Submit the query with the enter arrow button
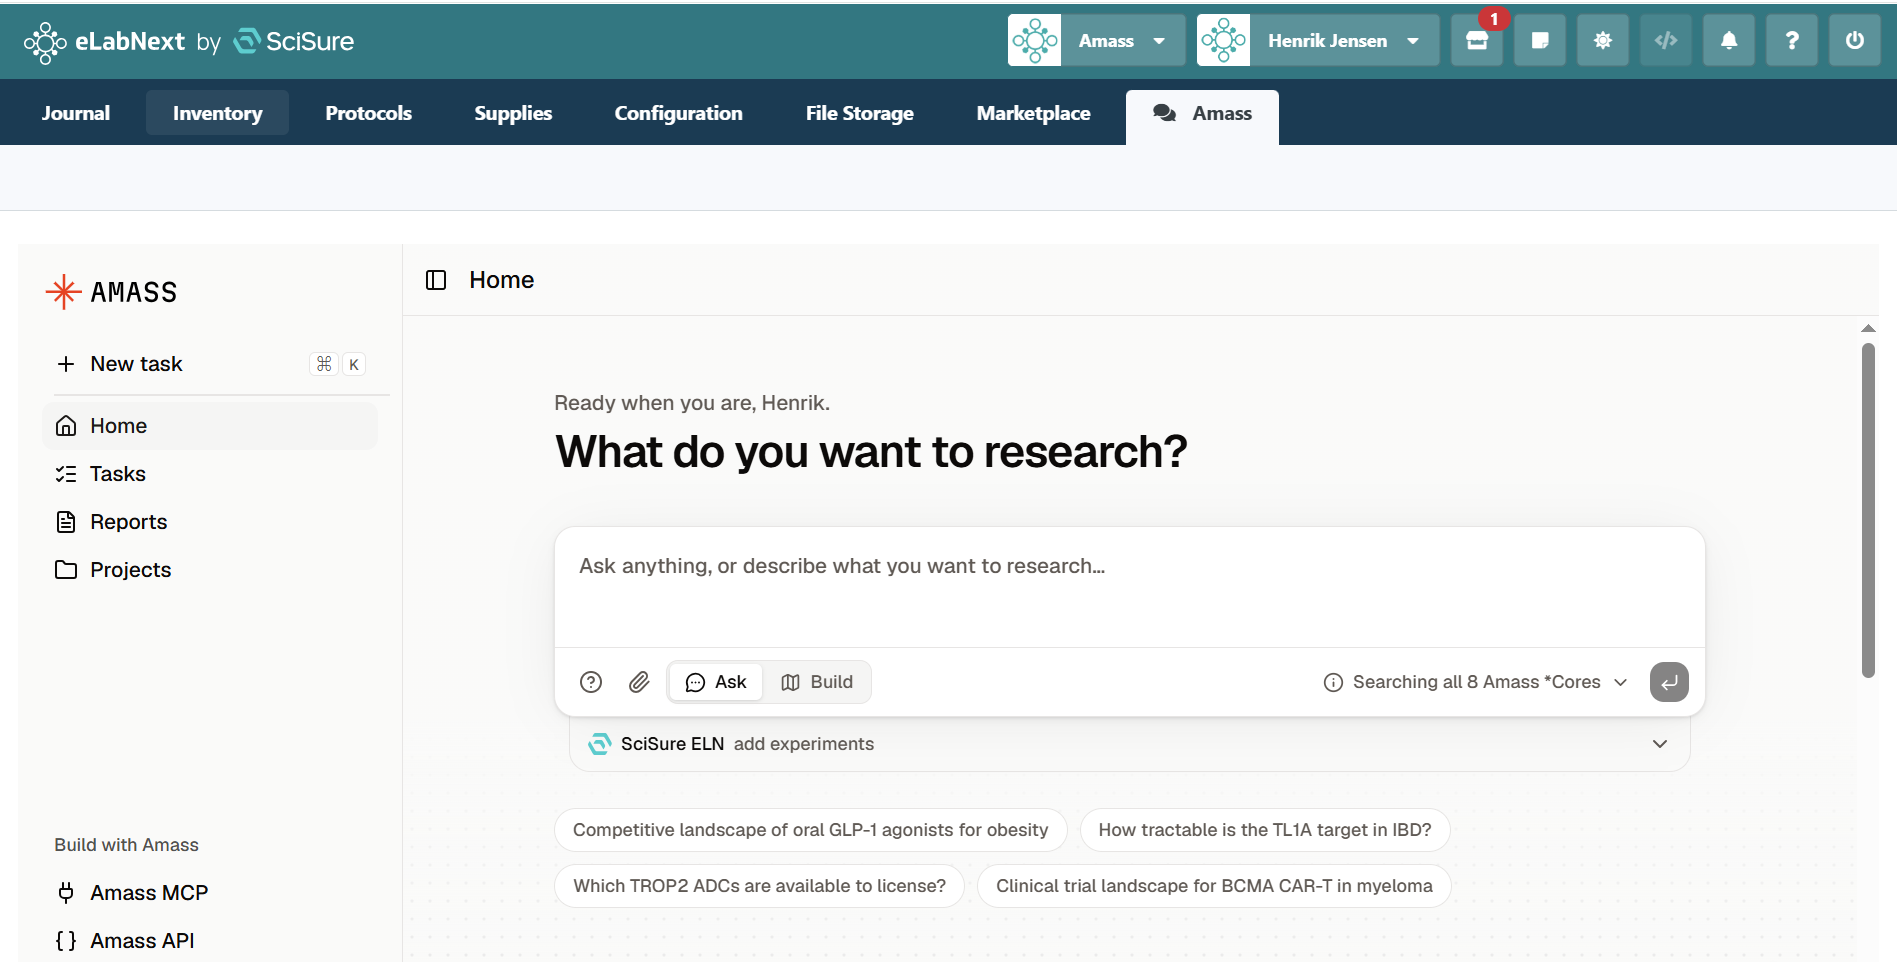 click(x=1669, y=682)
